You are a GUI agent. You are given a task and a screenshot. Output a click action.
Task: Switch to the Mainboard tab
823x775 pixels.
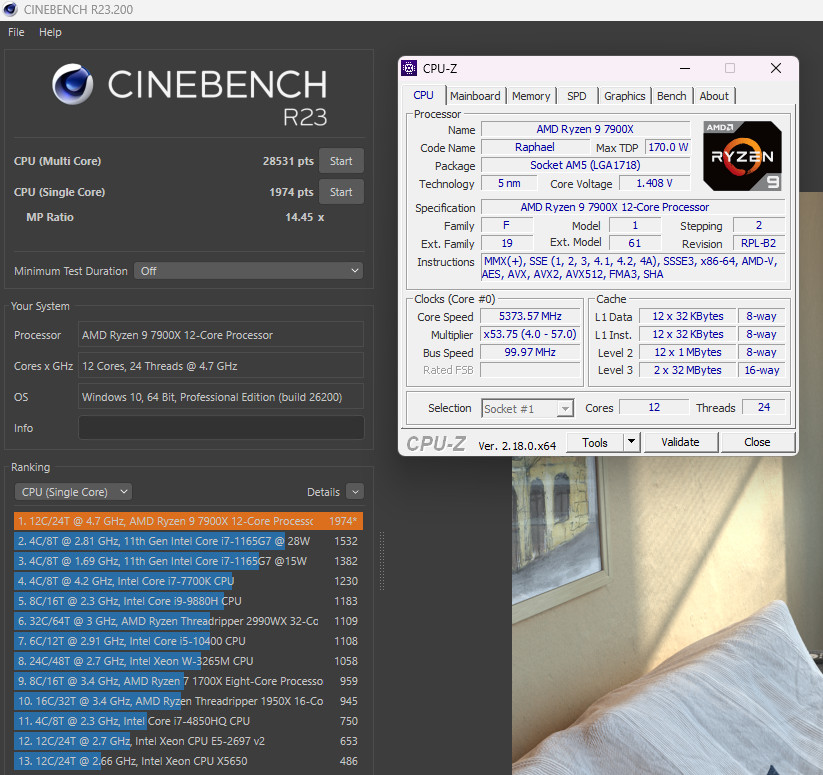(475, 96)
